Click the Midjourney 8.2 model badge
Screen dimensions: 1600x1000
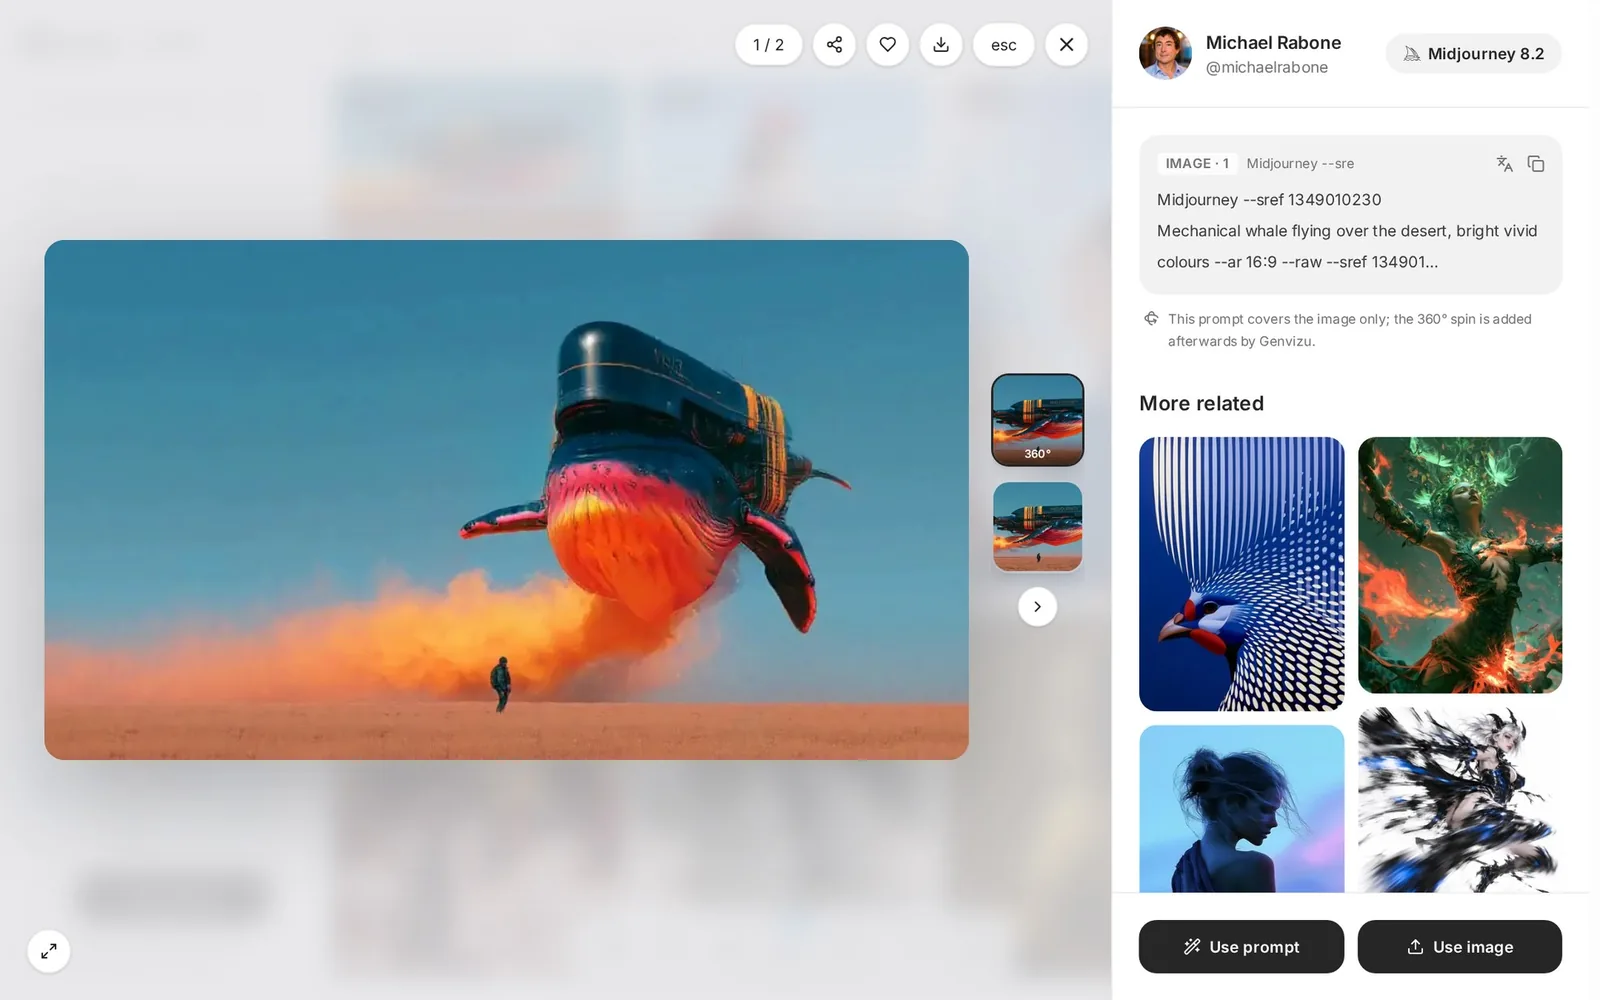1473,53
